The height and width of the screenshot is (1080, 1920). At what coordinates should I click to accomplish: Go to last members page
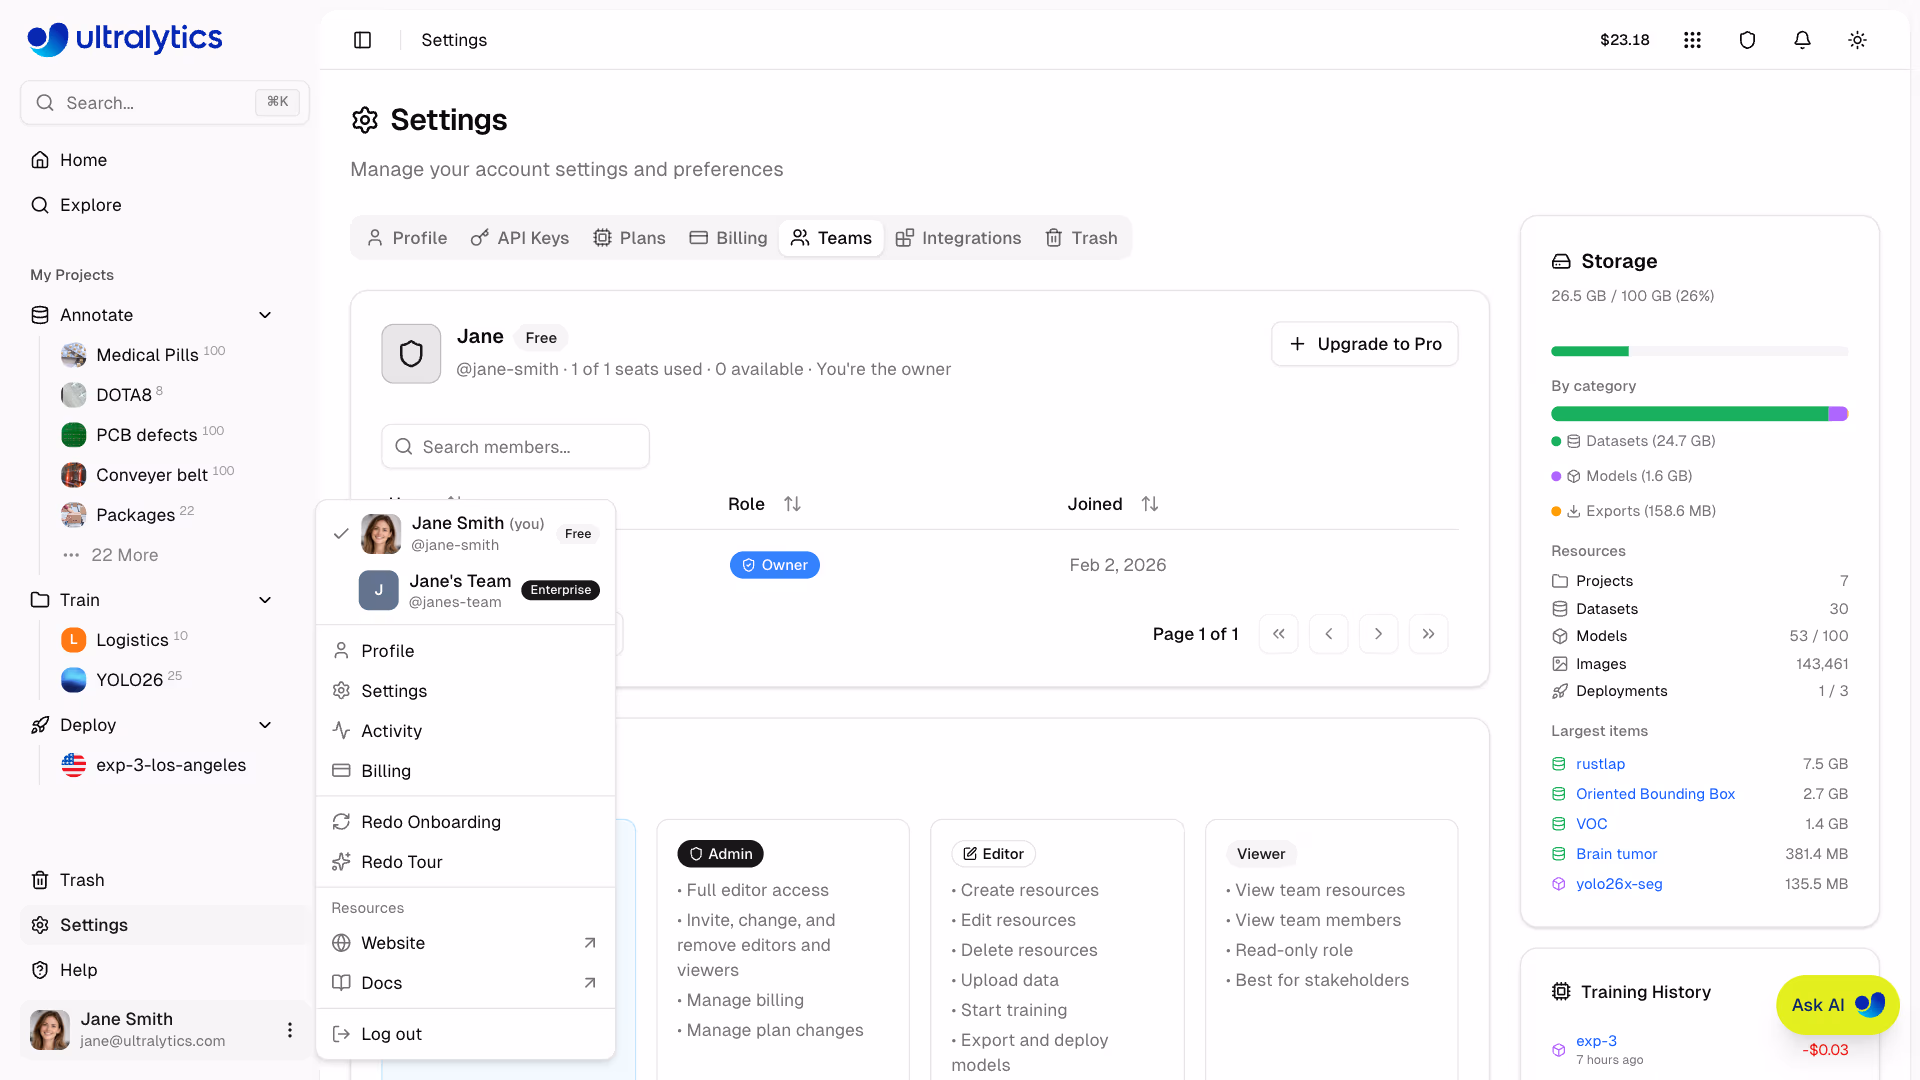[x=1429, y=634]
